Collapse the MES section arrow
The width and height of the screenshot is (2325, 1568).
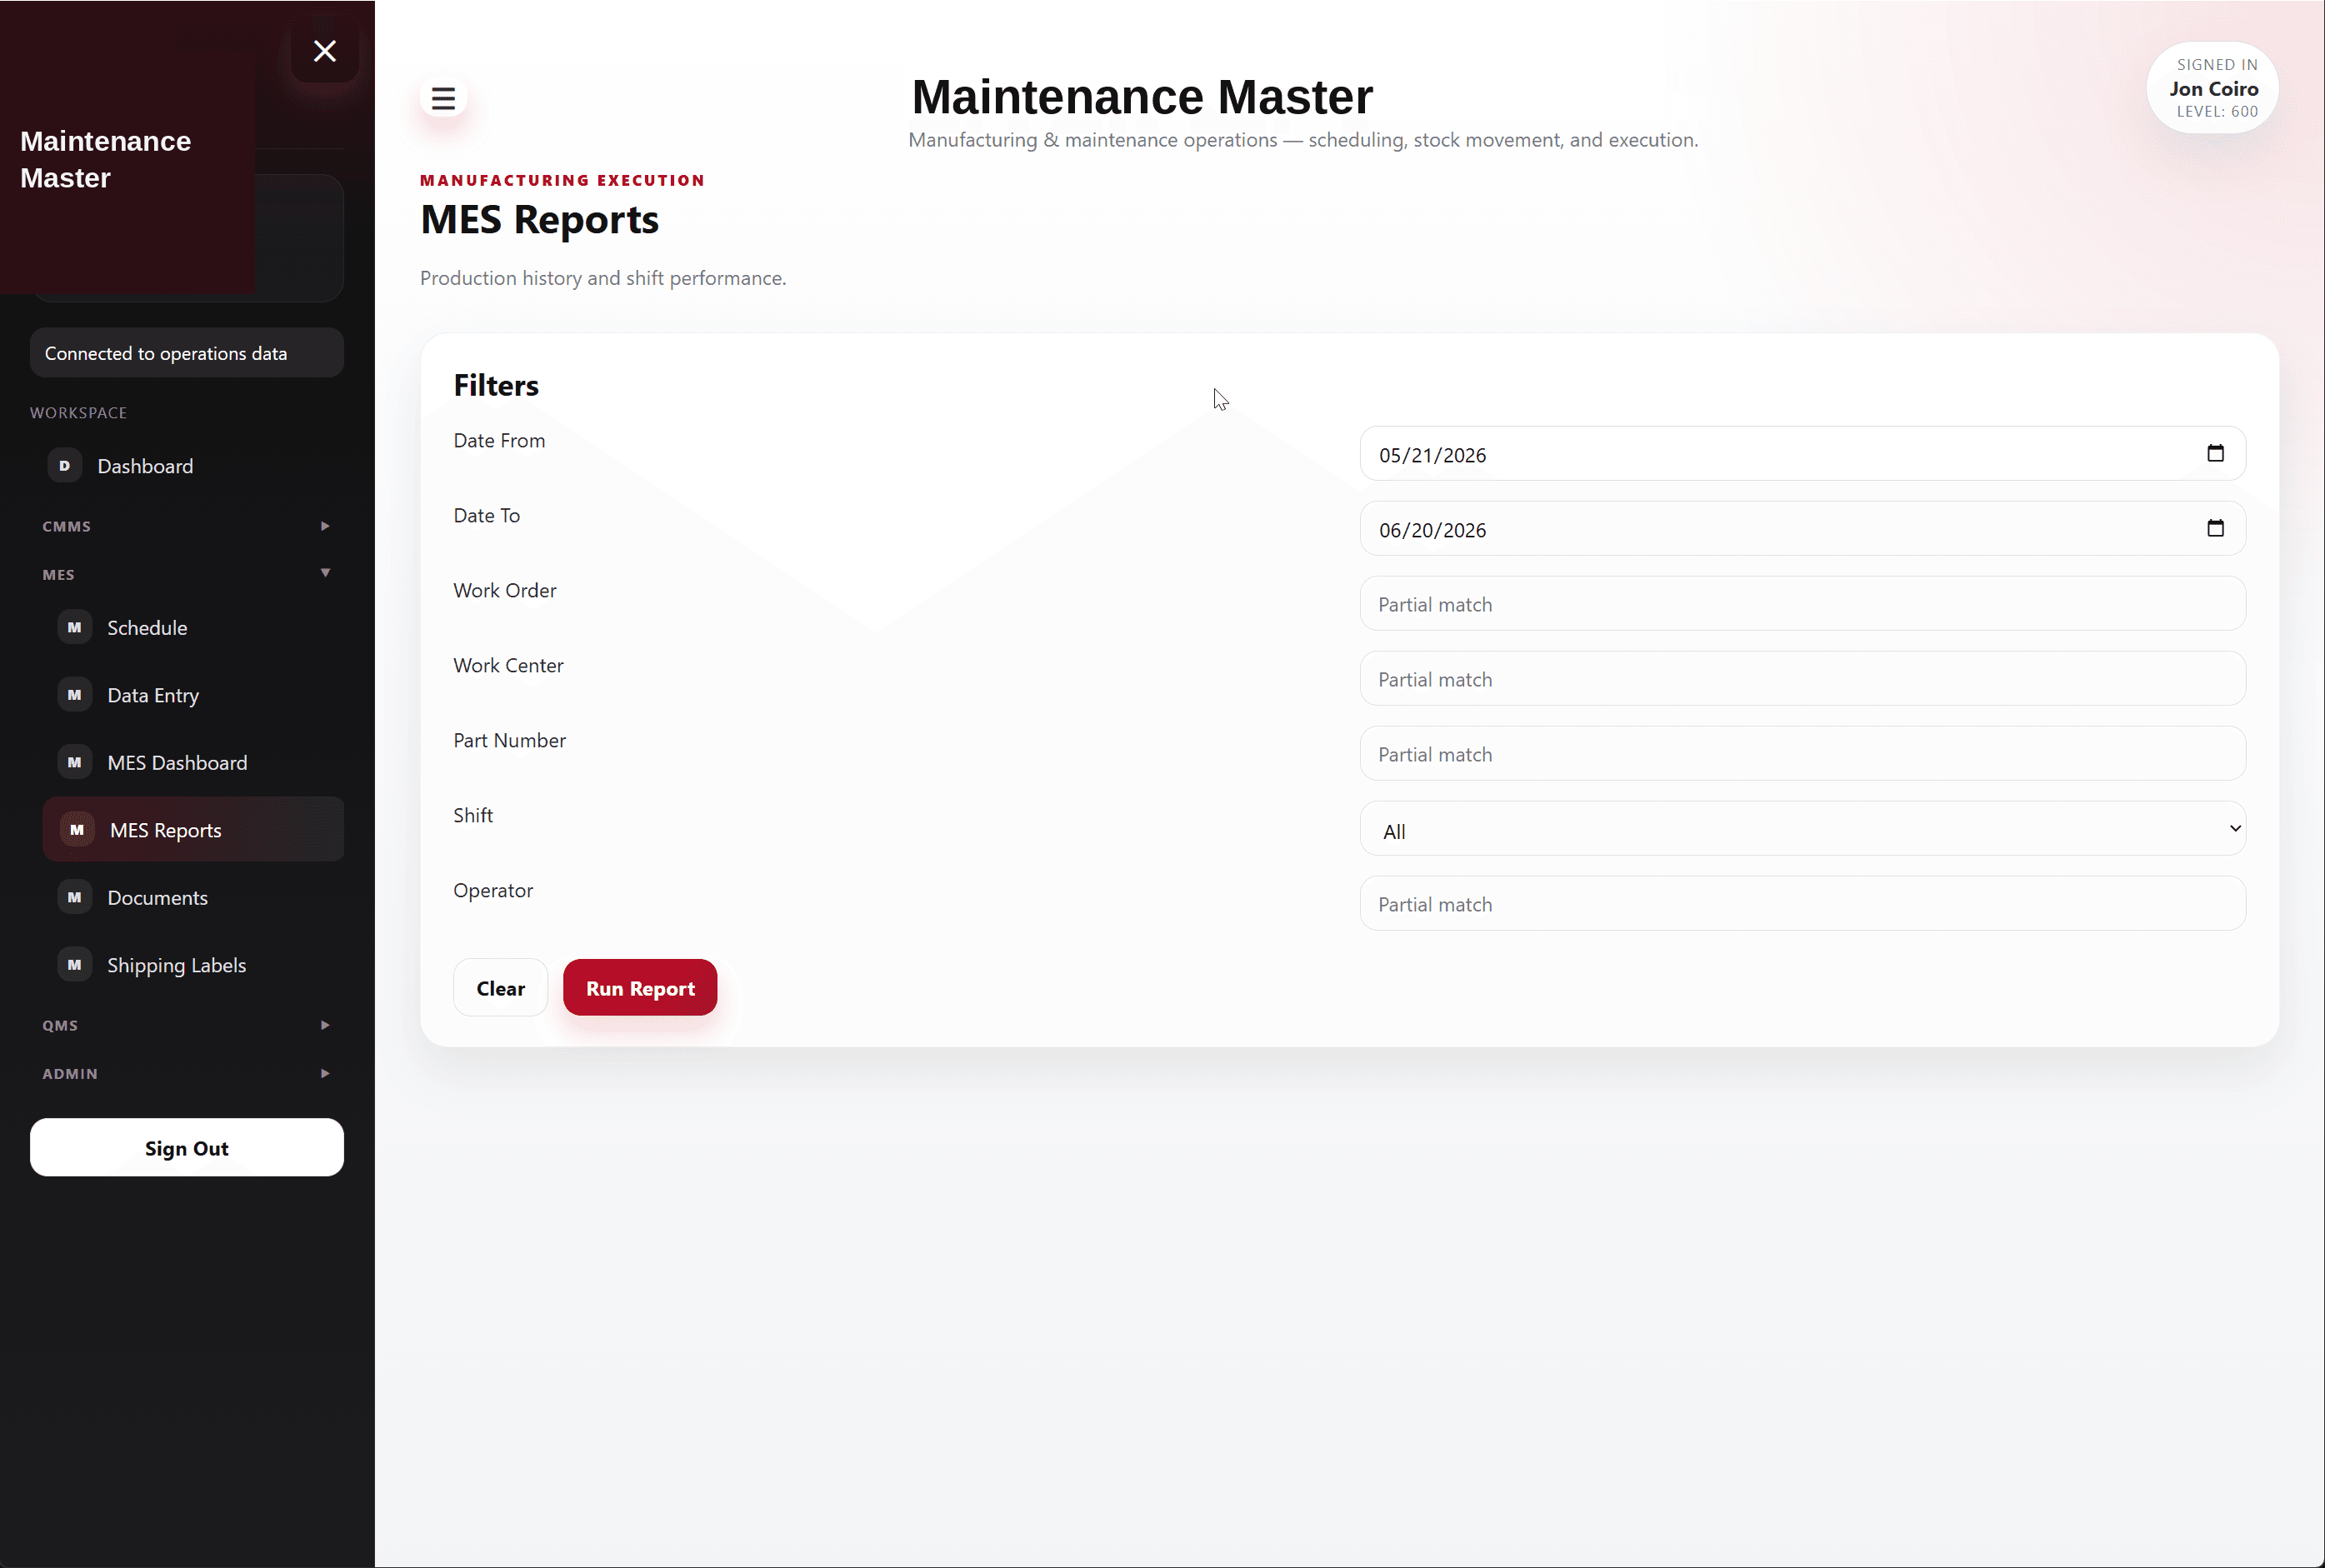(x=325, y=573)
